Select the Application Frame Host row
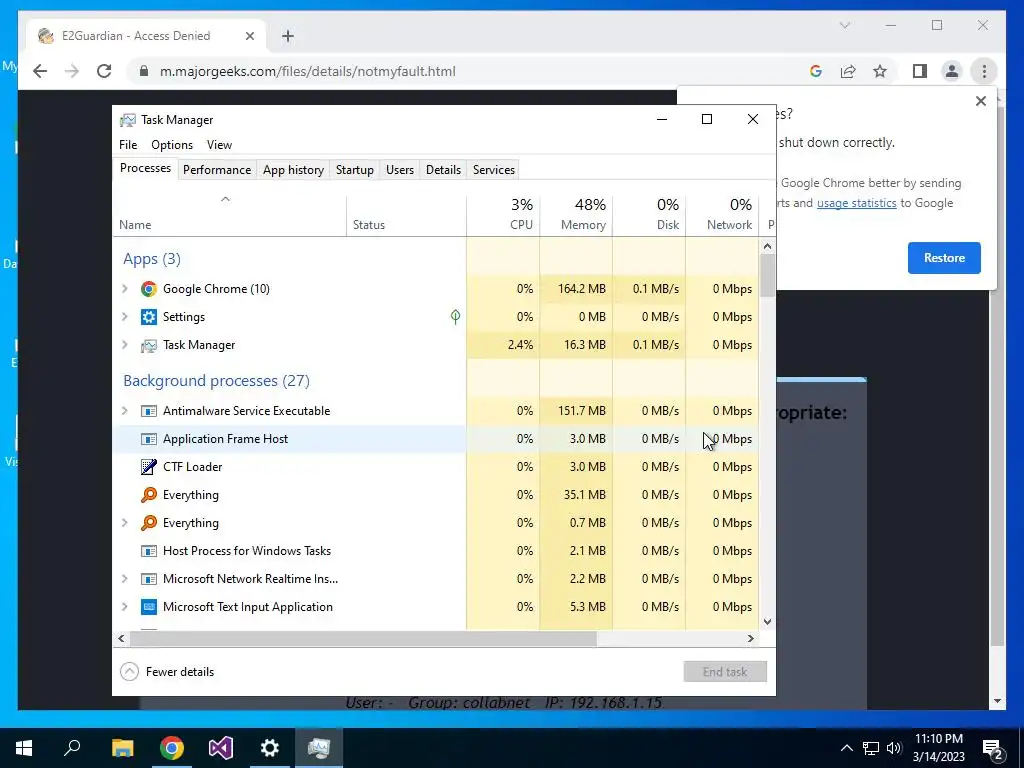The width and height of the screenshot is (1024, 768). point(436,439)
